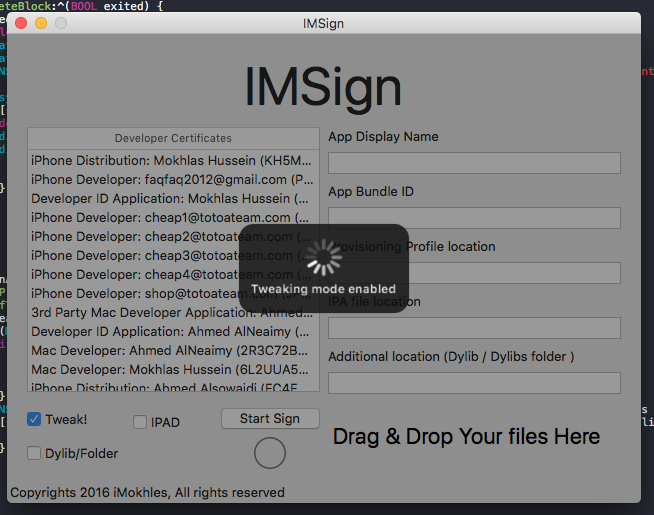Select iPhone Developer: shop@totoateam.com certificate
Viewport: 654px width, 515px height.
point(174,294)
